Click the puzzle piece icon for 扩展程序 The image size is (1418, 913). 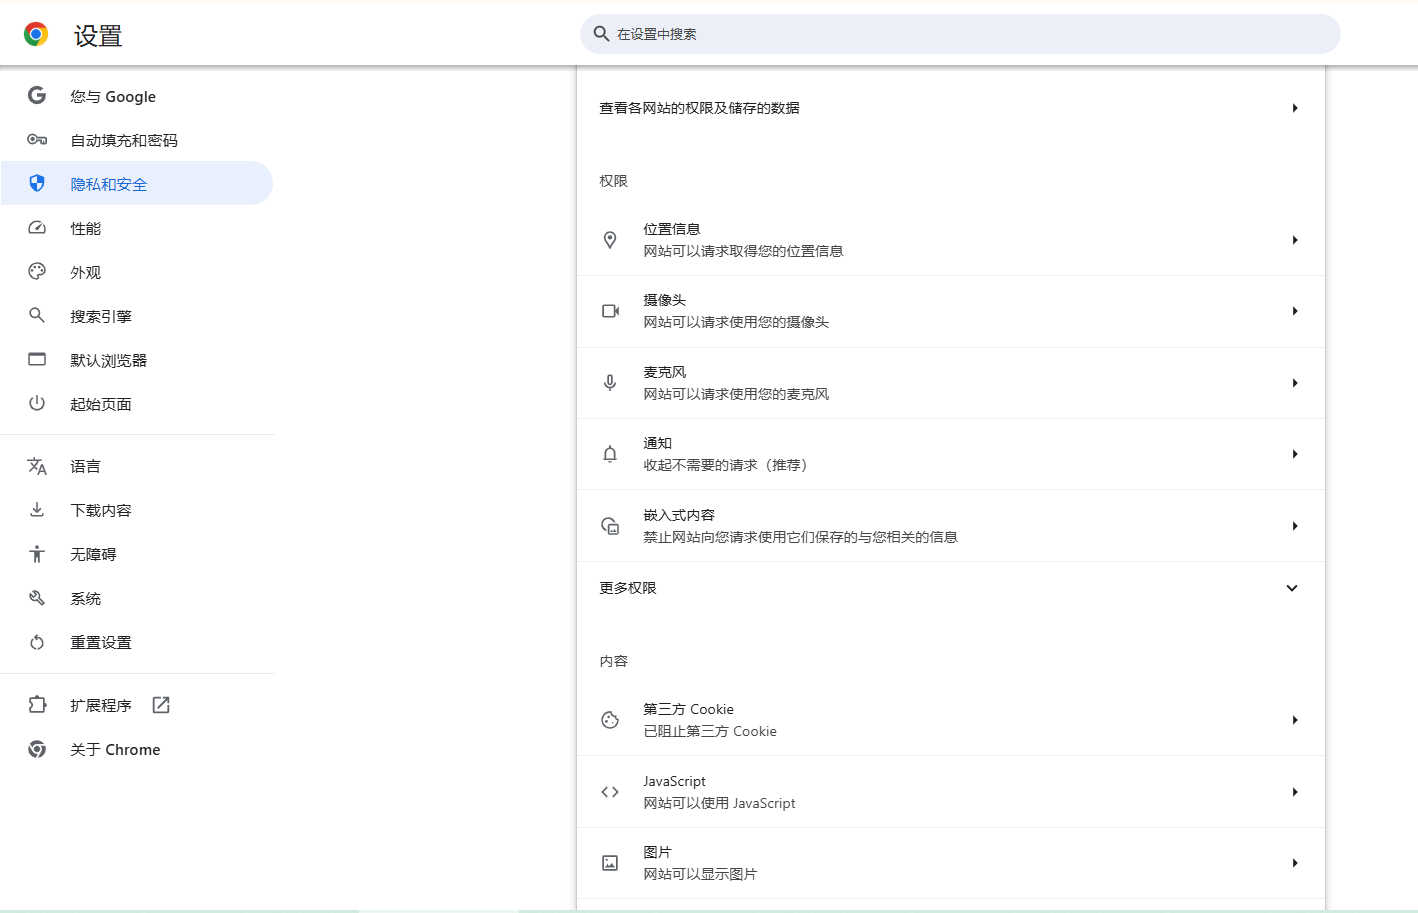(x=37, y=705)
